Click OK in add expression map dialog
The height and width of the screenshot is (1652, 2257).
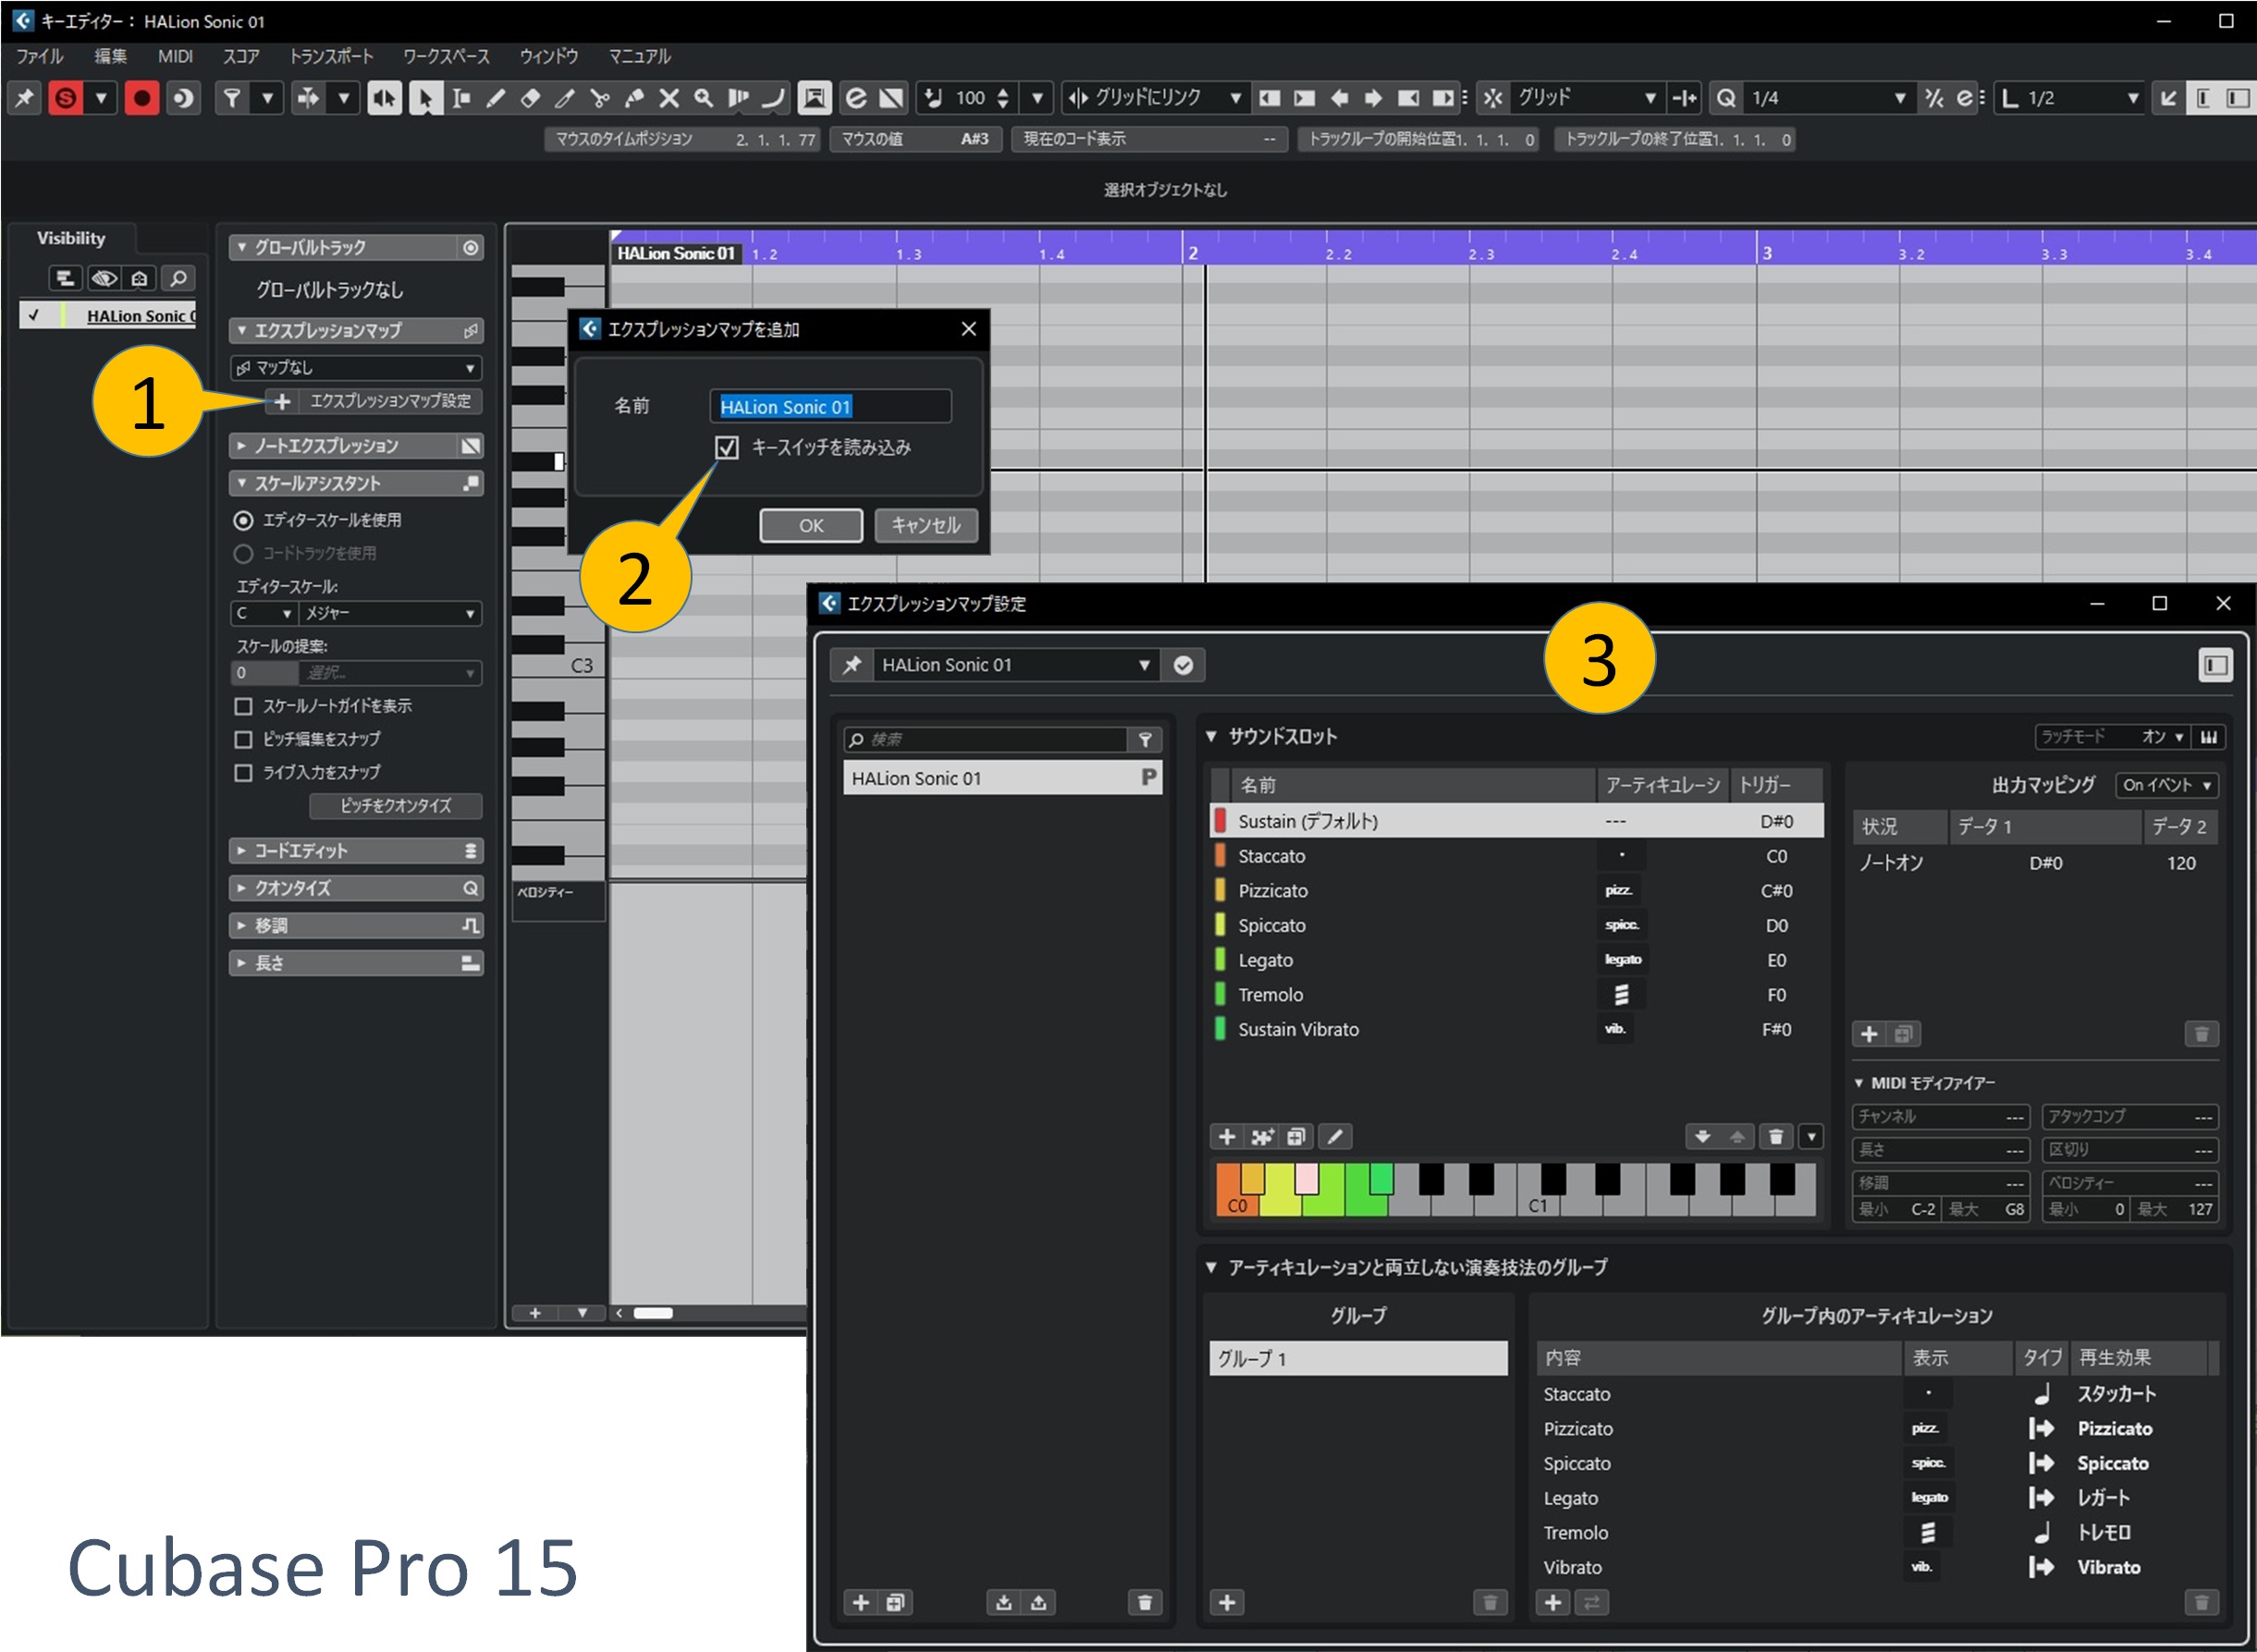(811, 525)
